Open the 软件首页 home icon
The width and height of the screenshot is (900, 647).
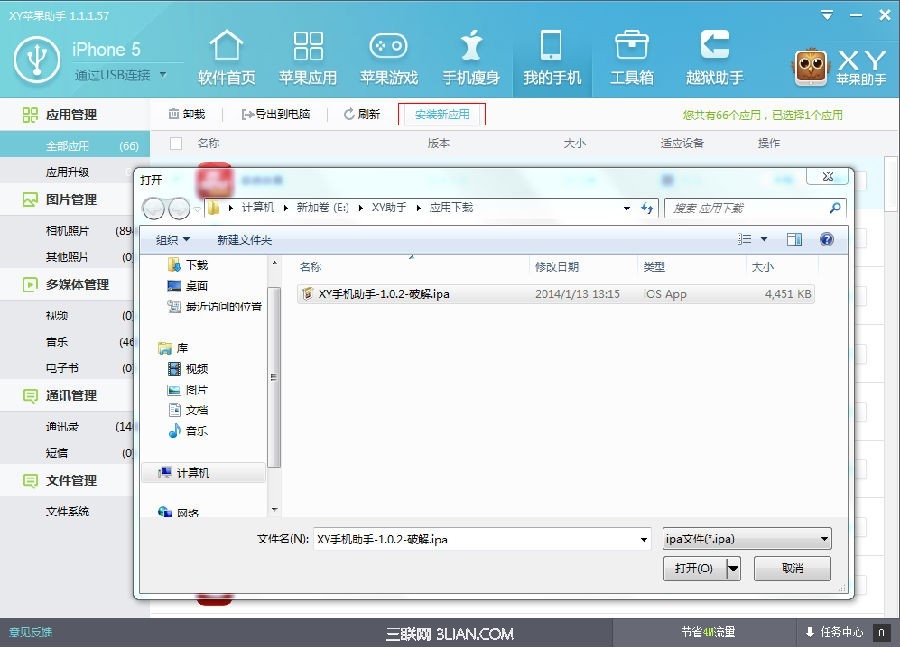[226, 58]
